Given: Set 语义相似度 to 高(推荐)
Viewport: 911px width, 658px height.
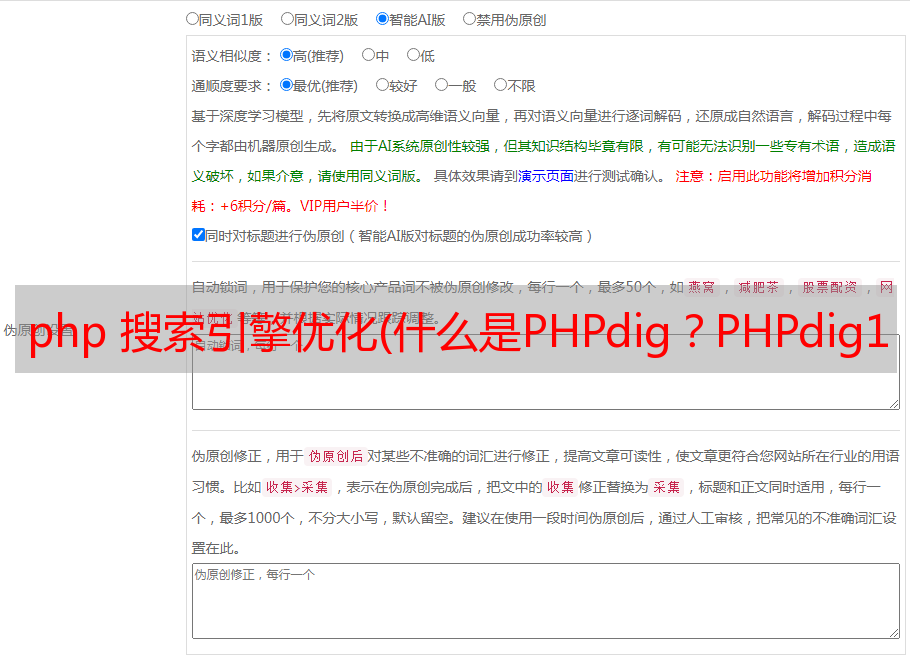Looking at the screenshot, I should point(286,55).
